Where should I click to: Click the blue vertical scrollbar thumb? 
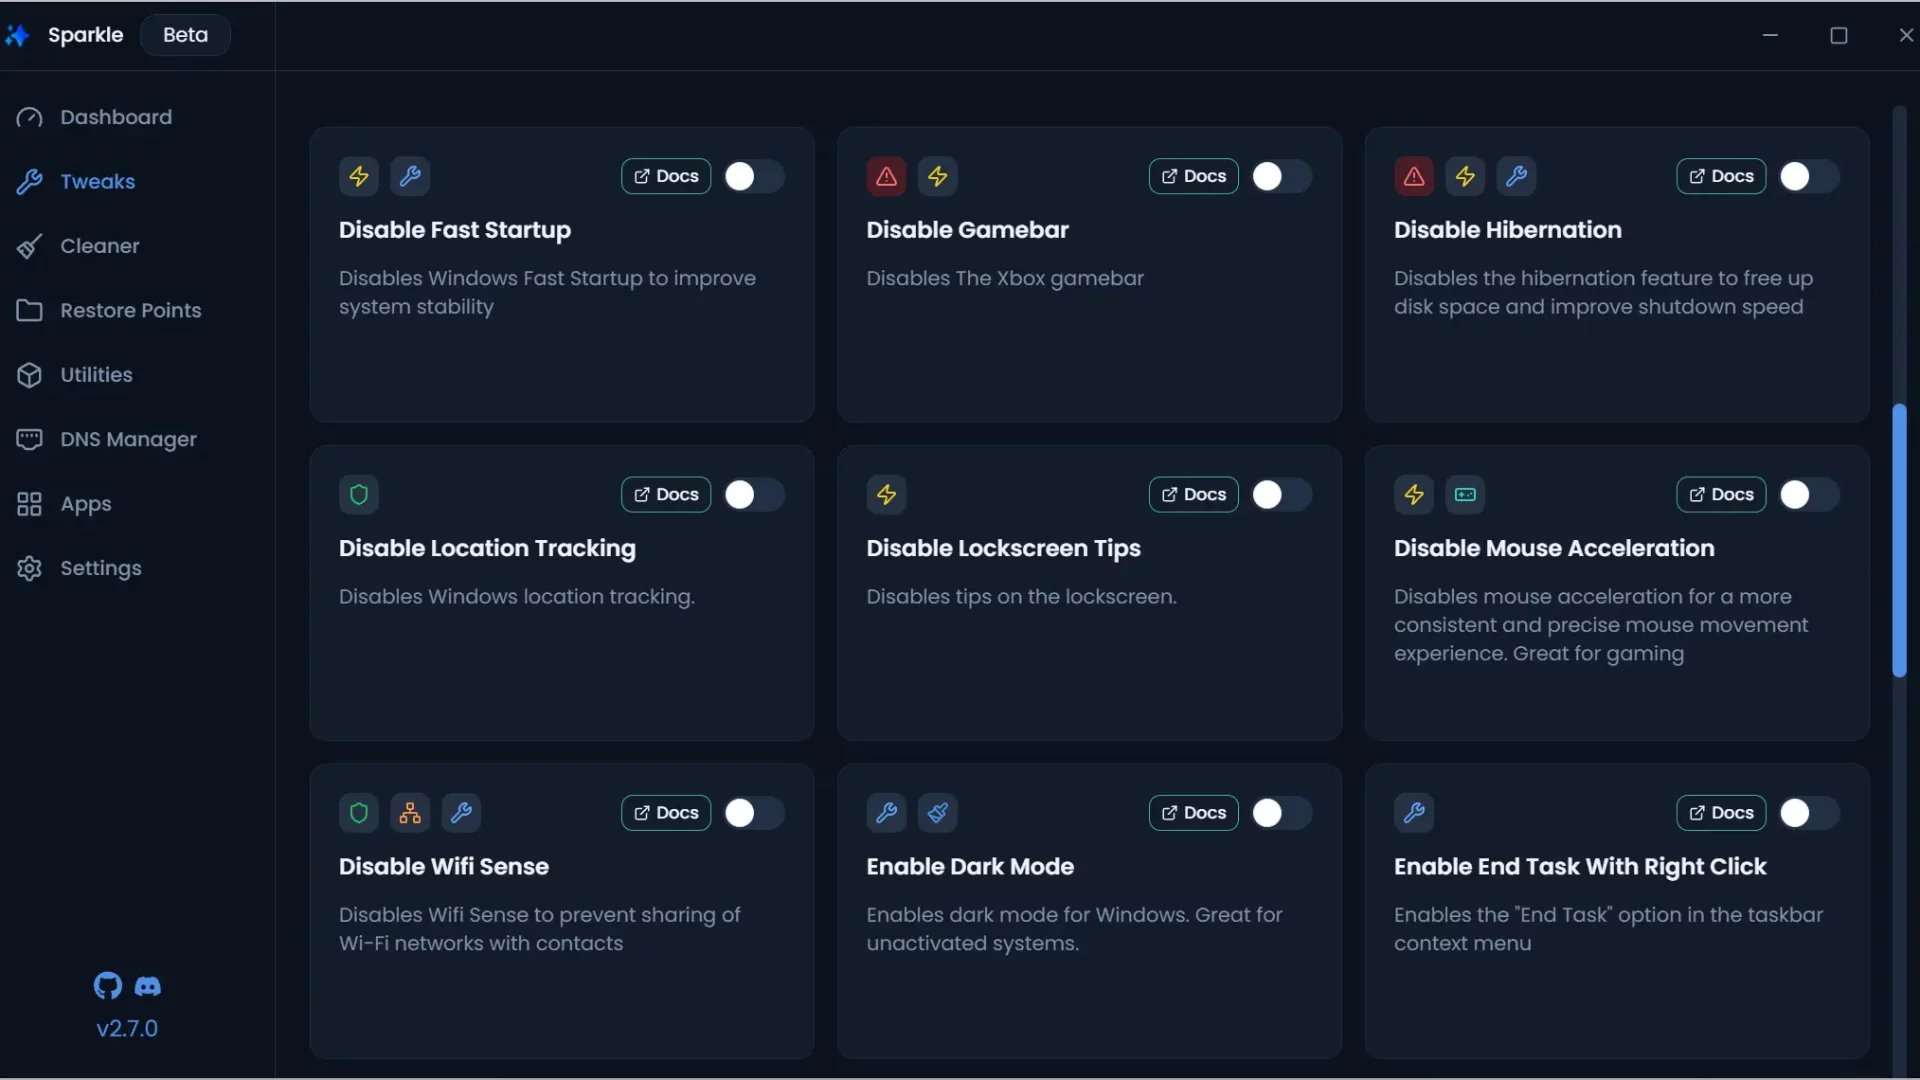[x=1899, y=540]
